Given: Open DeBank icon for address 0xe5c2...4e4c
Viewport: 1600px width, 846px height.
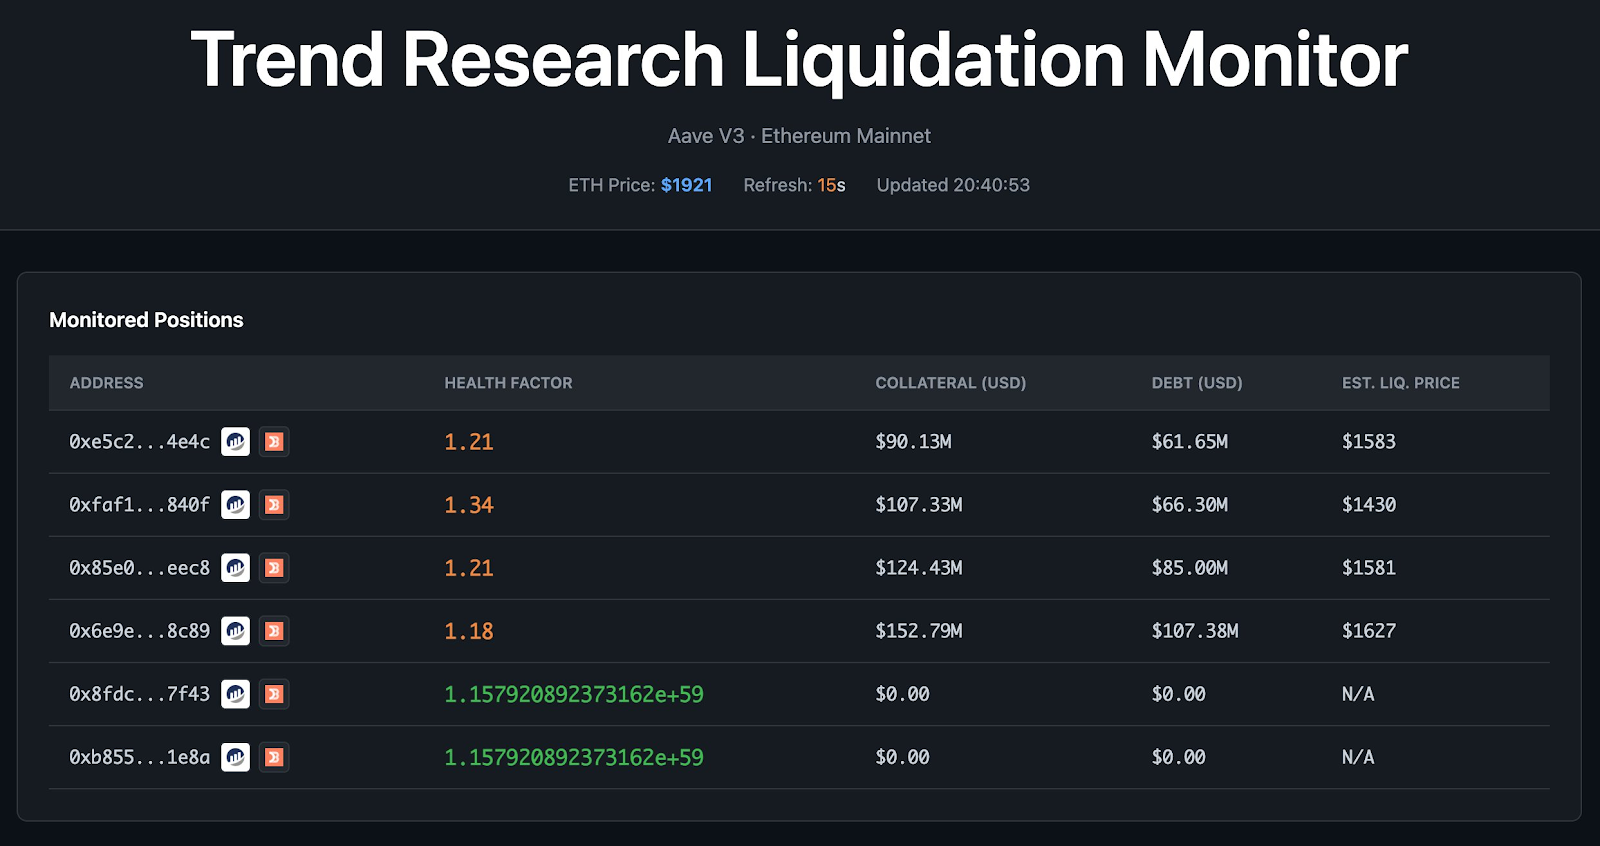Looking at the screenshot, I should (x=274, y=441).
